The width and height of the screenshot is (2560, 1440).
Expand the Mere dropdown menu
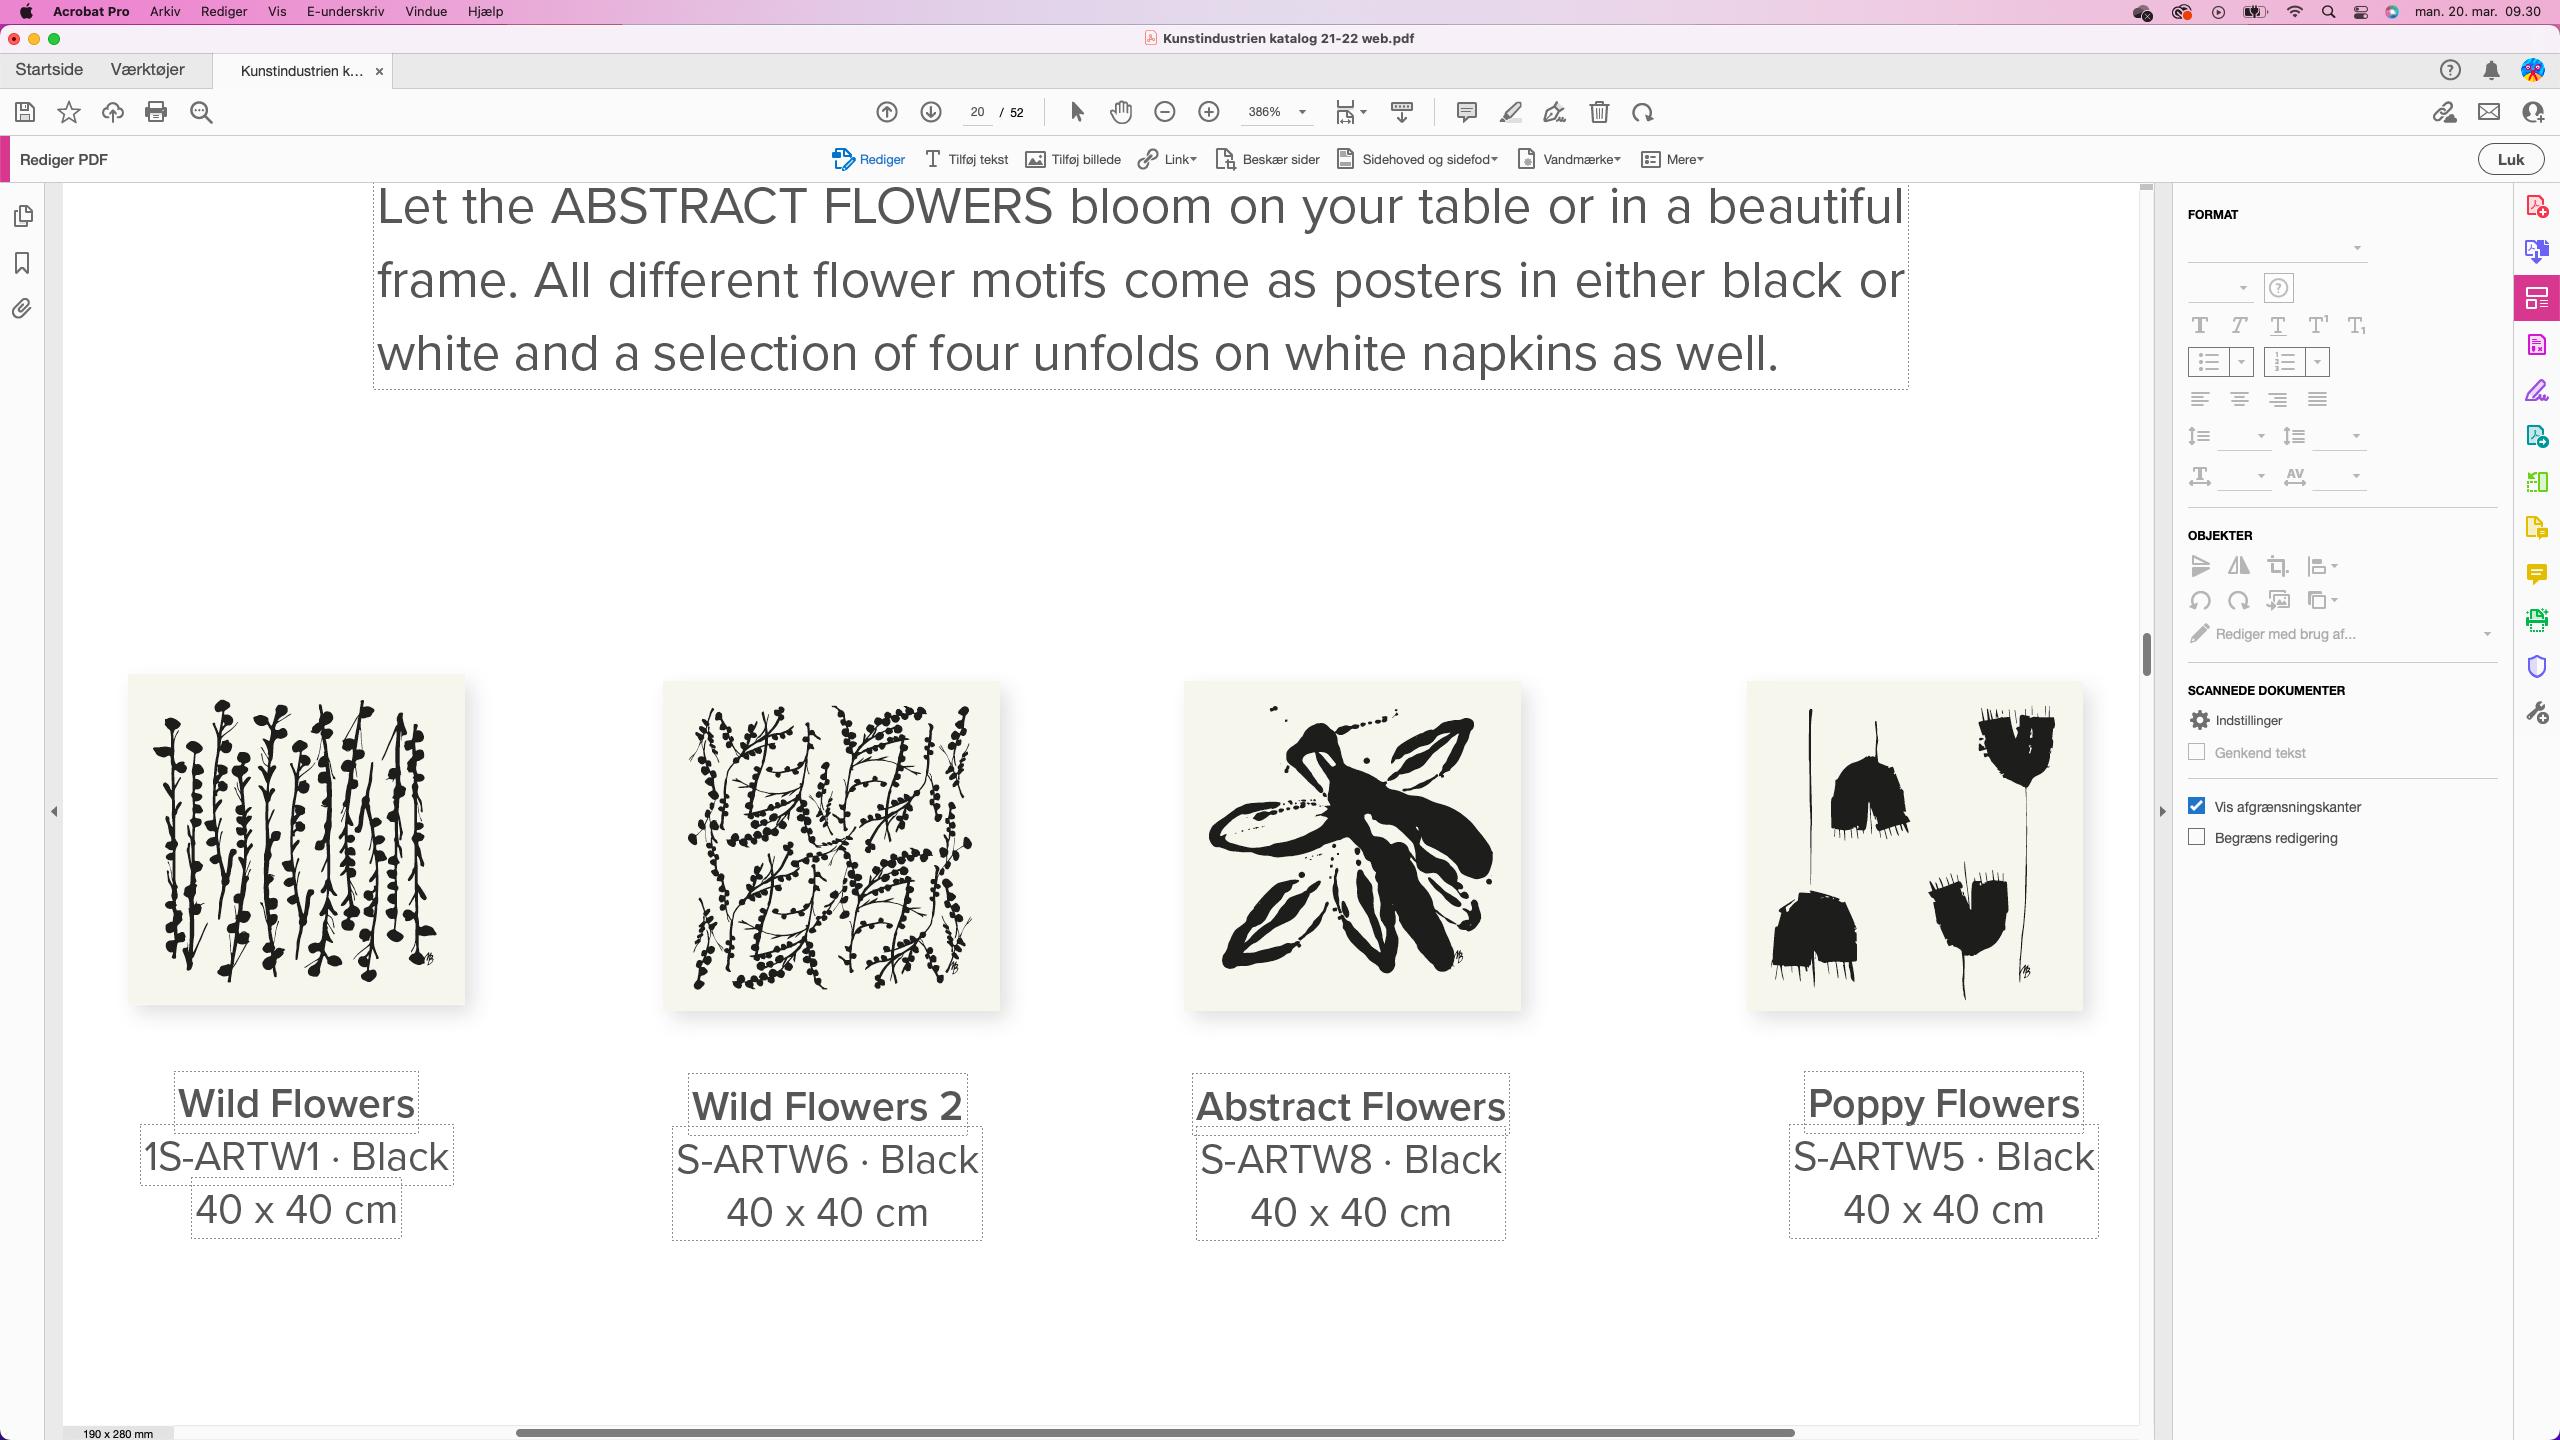[x=1672, y=159]
